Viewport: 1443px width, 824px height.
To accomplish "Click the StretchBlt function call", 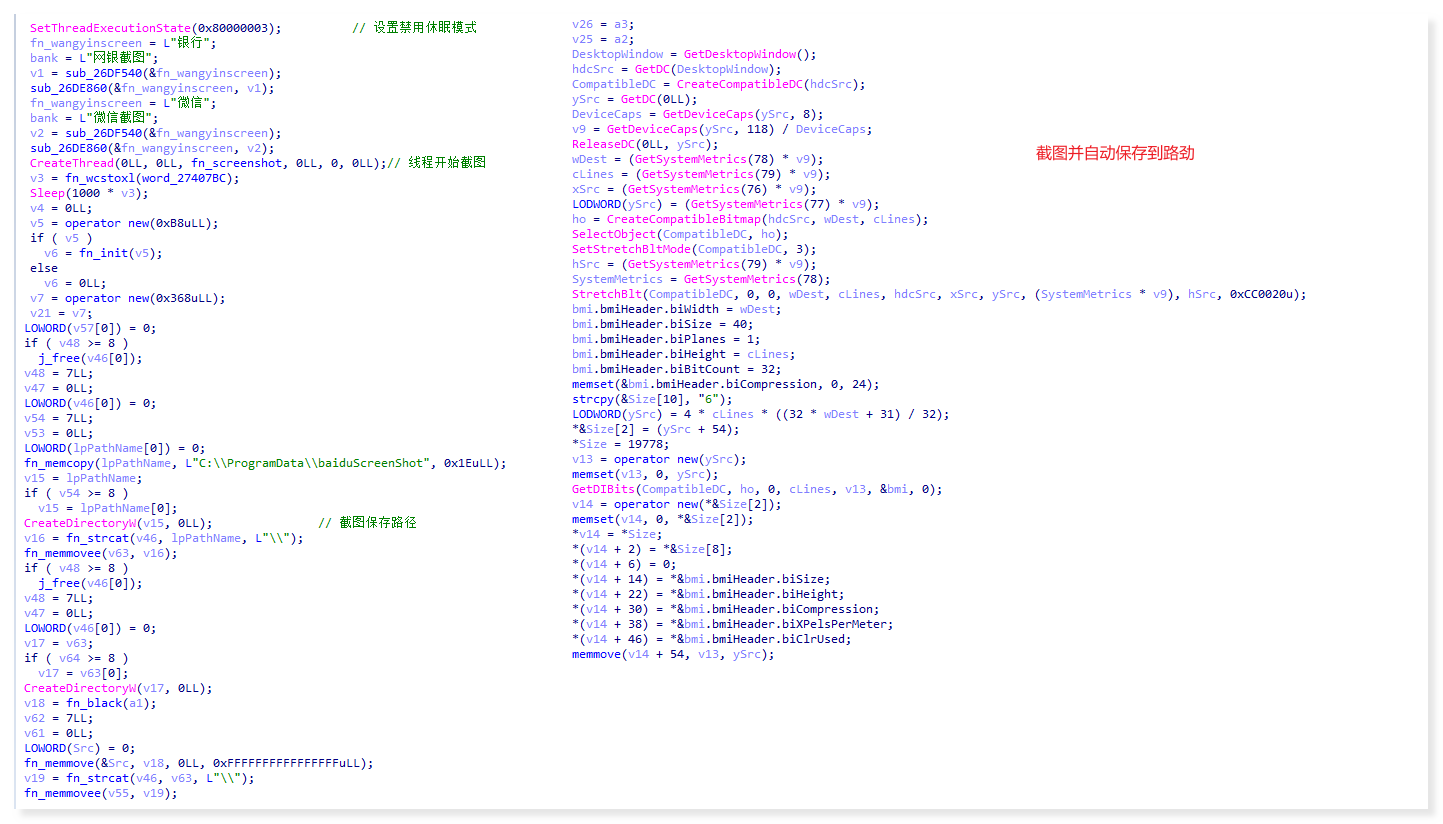I will click(x=607, y=294).
